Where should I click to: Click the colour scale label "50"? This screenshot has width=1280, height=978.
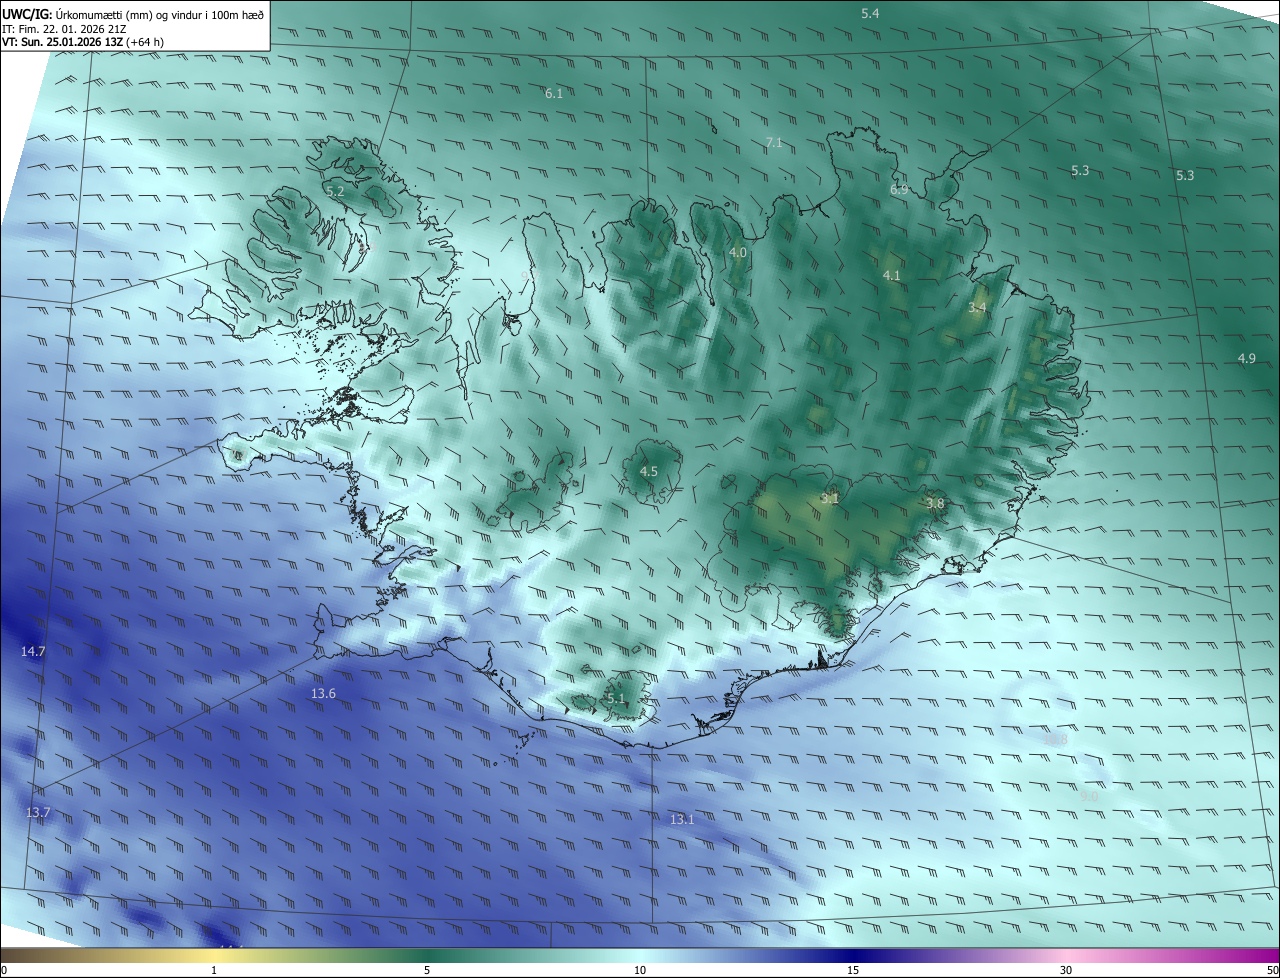coord(1272,970)
